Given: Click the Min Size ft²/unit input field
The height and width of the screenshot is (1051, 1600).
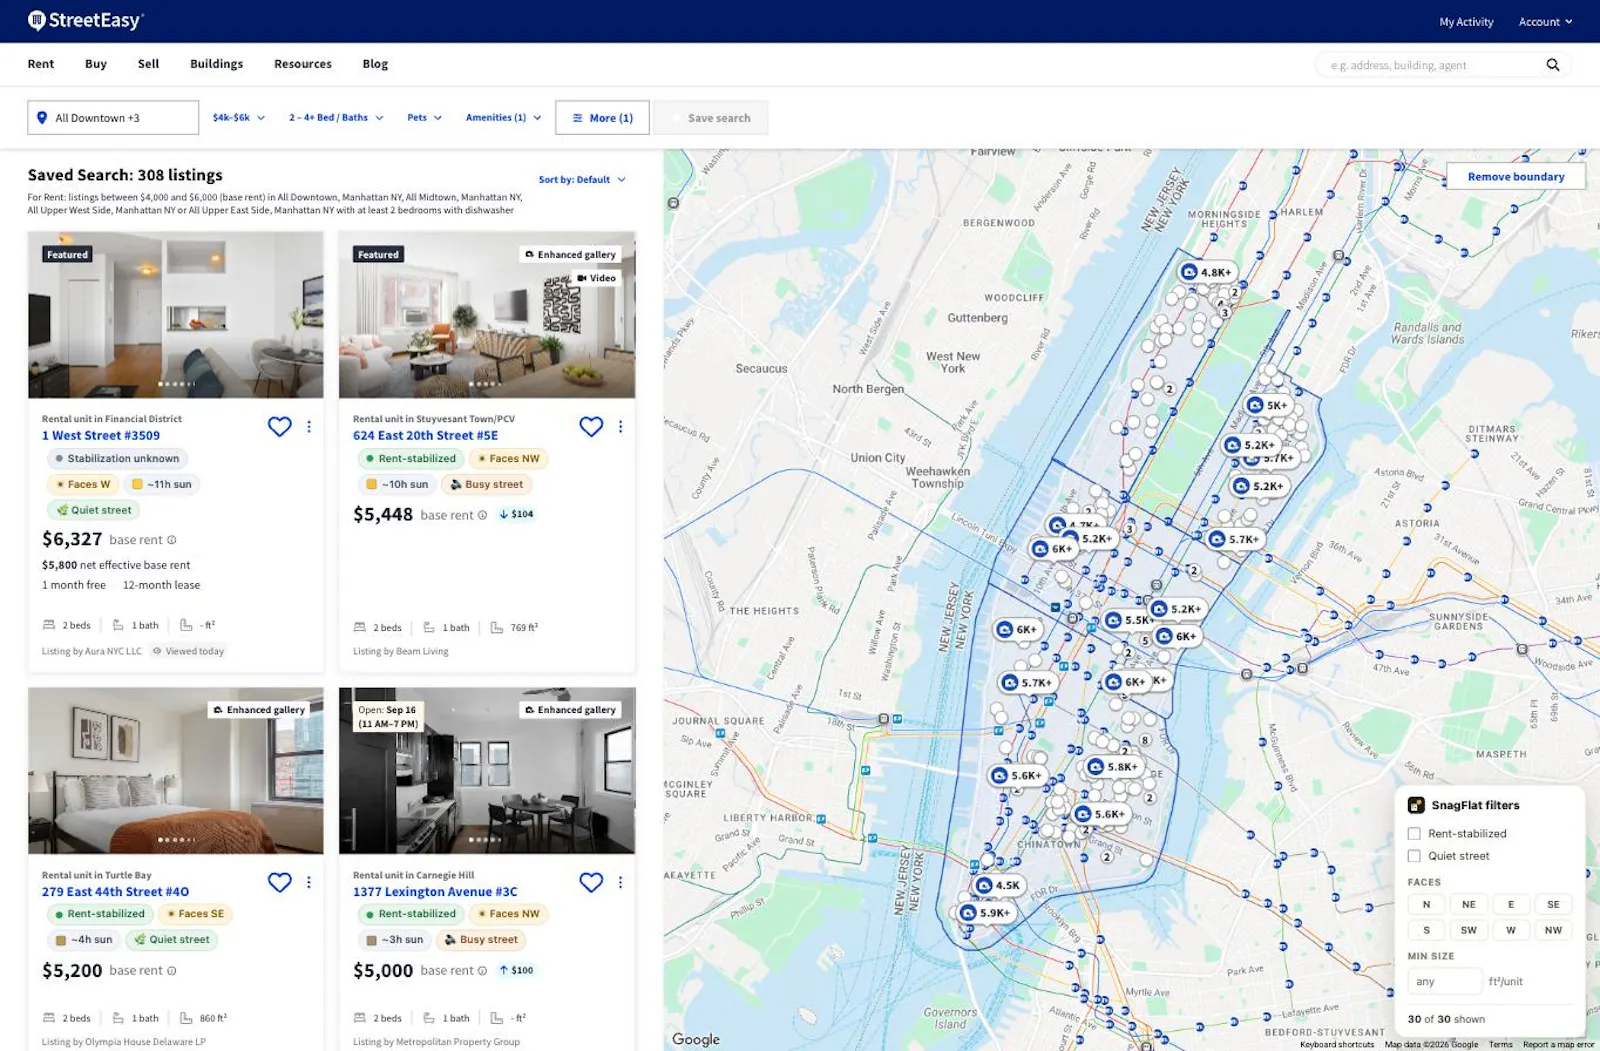Looking at the screenshot, I should pos(1445,981).
